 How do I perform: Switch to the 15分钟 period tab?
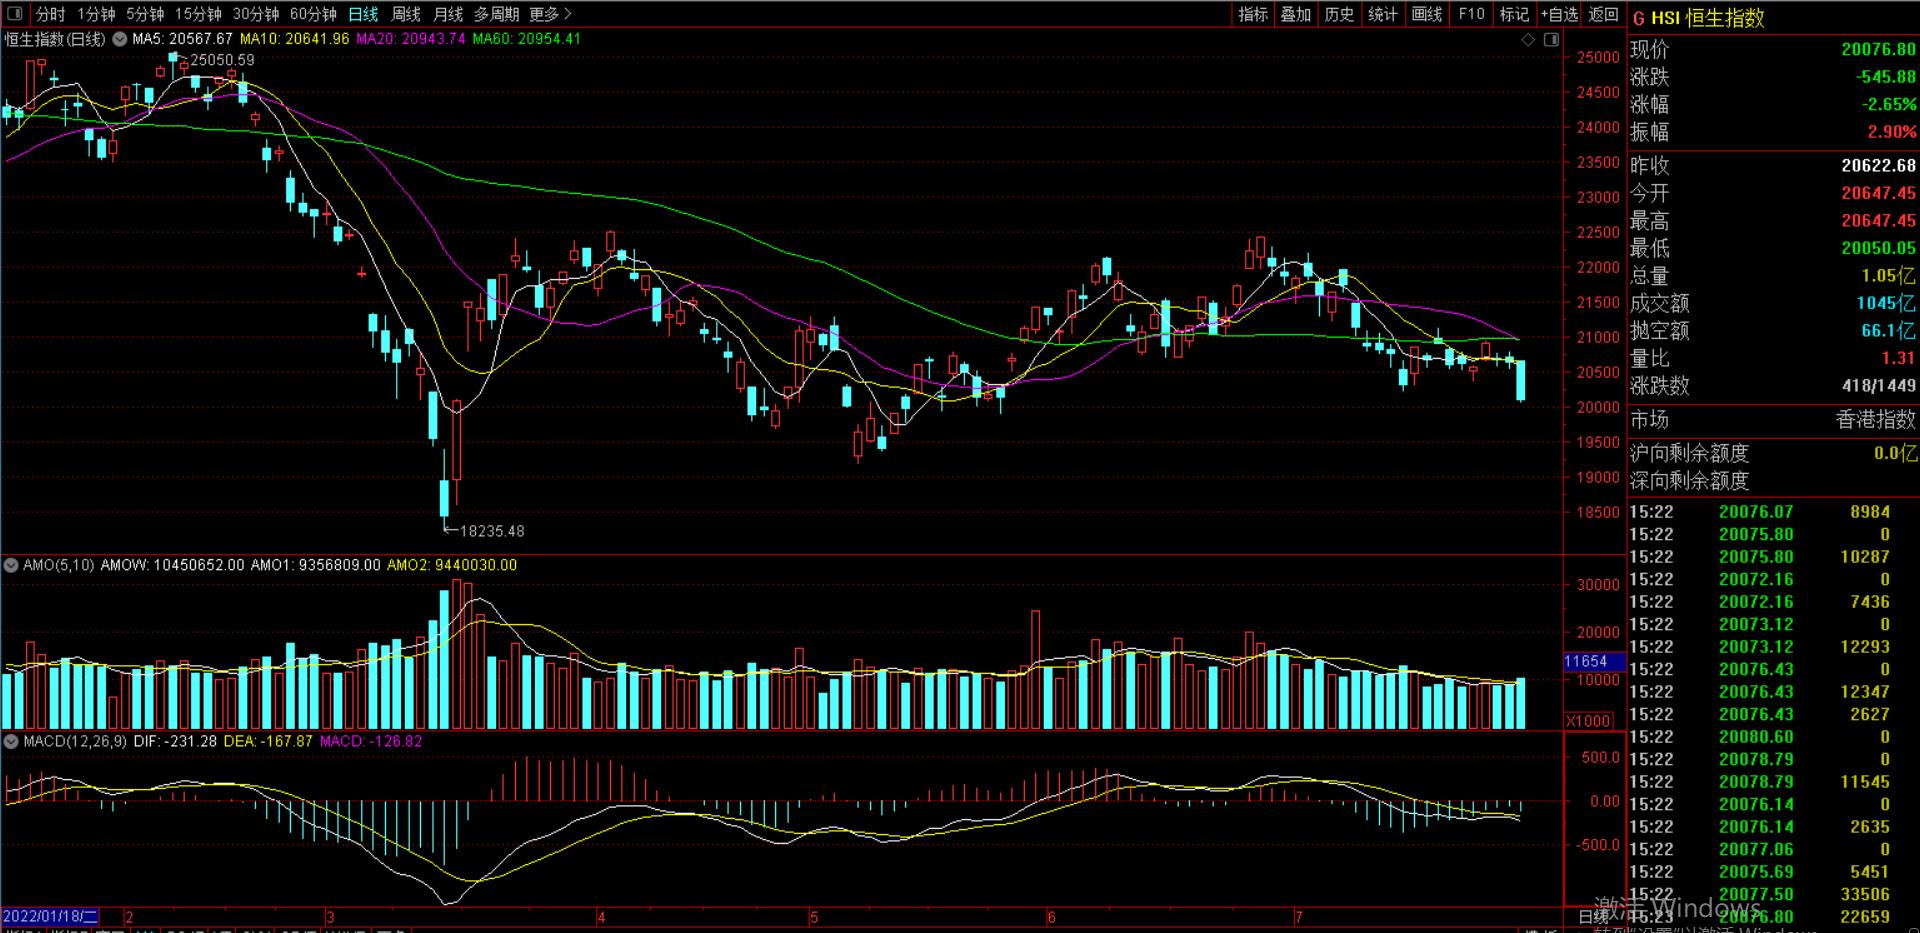[x=198, y=14]
